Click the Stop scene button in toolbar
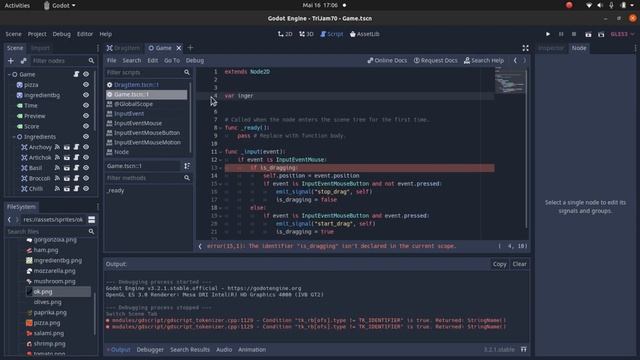Image resolution: width=640 pixels, height=360 pixels. pos(574,34)
